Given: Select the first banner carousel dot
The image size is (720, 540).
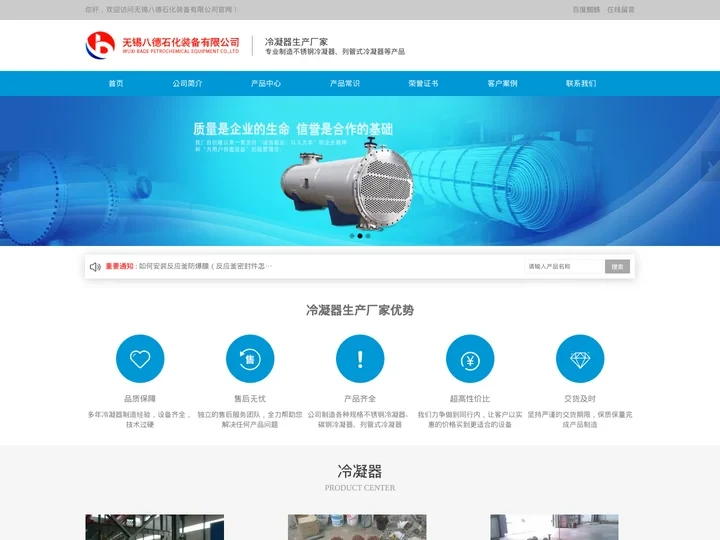Looking at the screenshot, I should [352, 236].
